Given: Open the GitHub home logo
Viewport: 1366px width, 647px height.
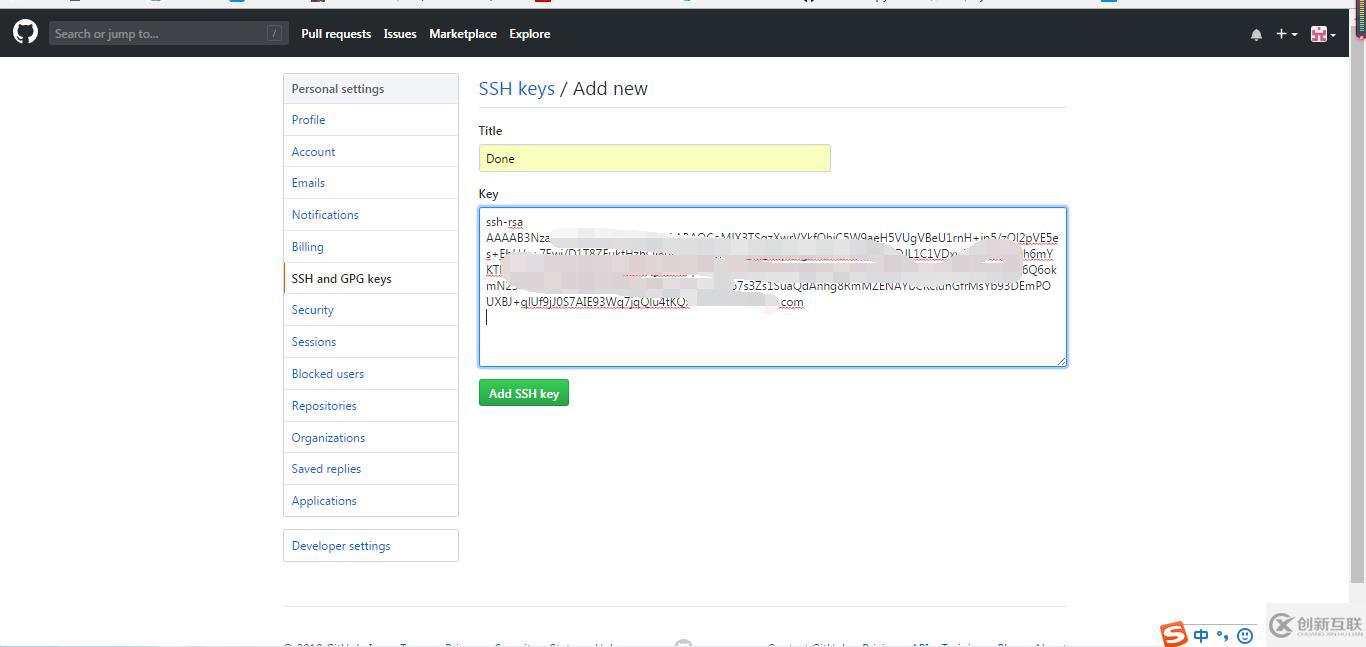Looking at the screenshot, I should (x=25, y=33).
